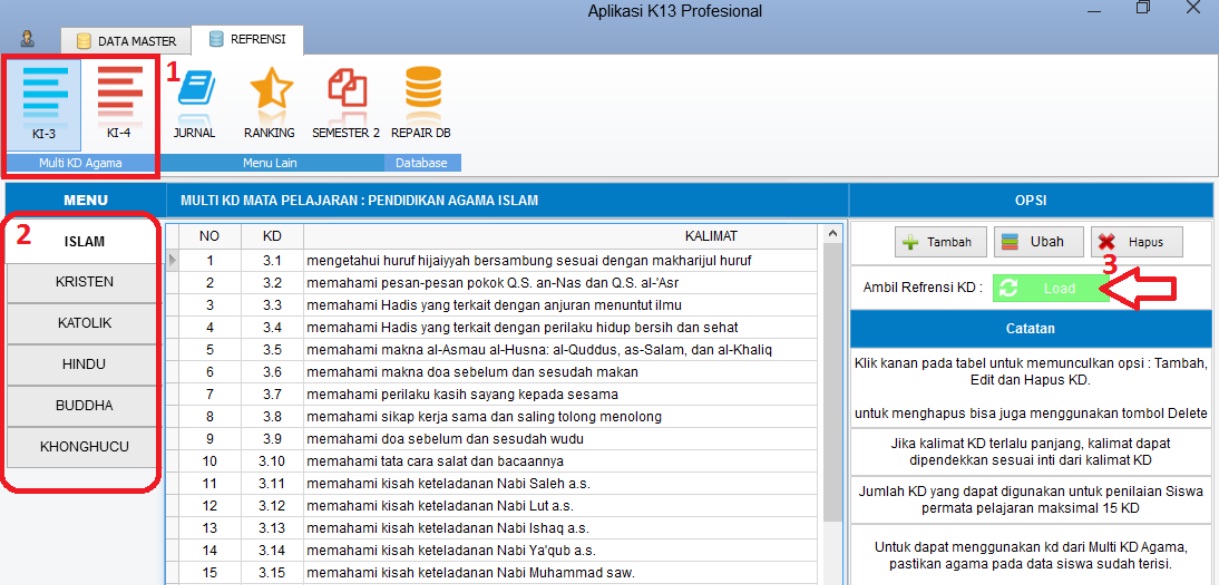Image resolution: width=1219 pixels, height=585 pixels.
Task: Switch to the Data Master tab
Action: coord(126,41)
